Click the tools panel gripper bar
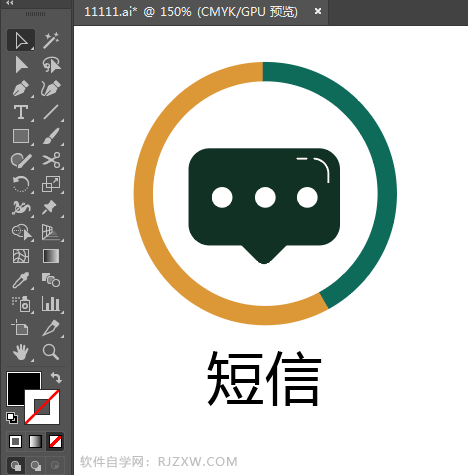Image resolution: width=468 pixels, height=475 pixels. click(35, 14)
